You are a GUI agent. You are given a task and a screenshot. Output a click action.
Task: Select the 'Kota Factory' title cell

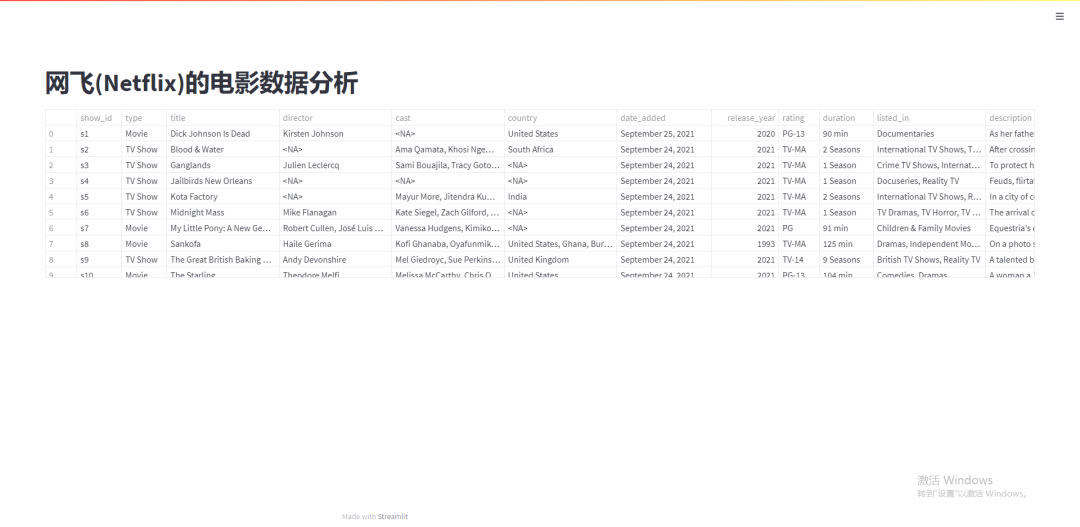223,197
